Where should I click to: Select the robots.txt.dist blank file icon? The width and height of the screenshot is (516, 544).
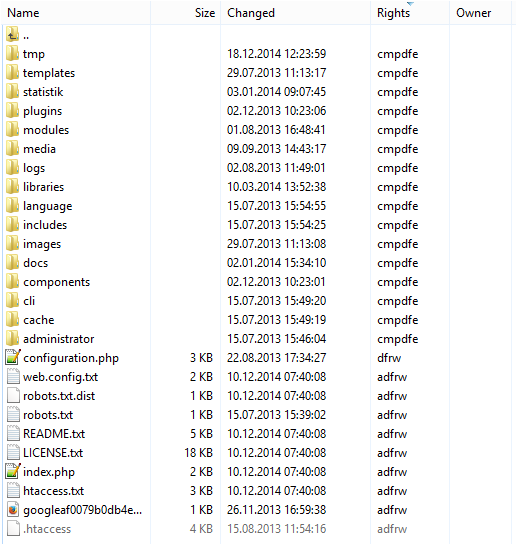[x=13, y=396]
